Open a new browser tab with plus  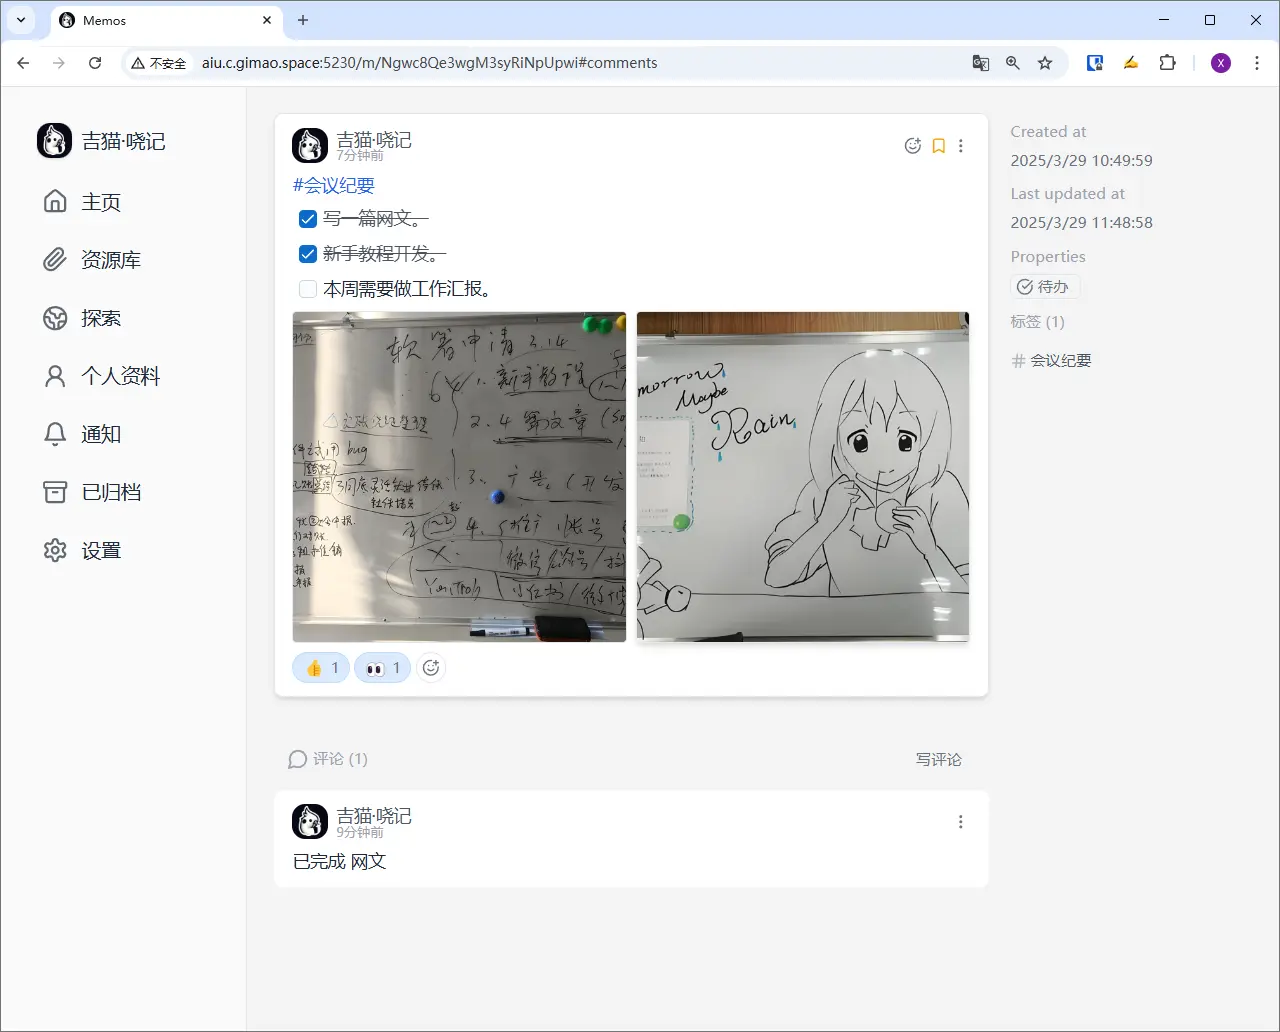pyautogui.click(x=303, y=20)
